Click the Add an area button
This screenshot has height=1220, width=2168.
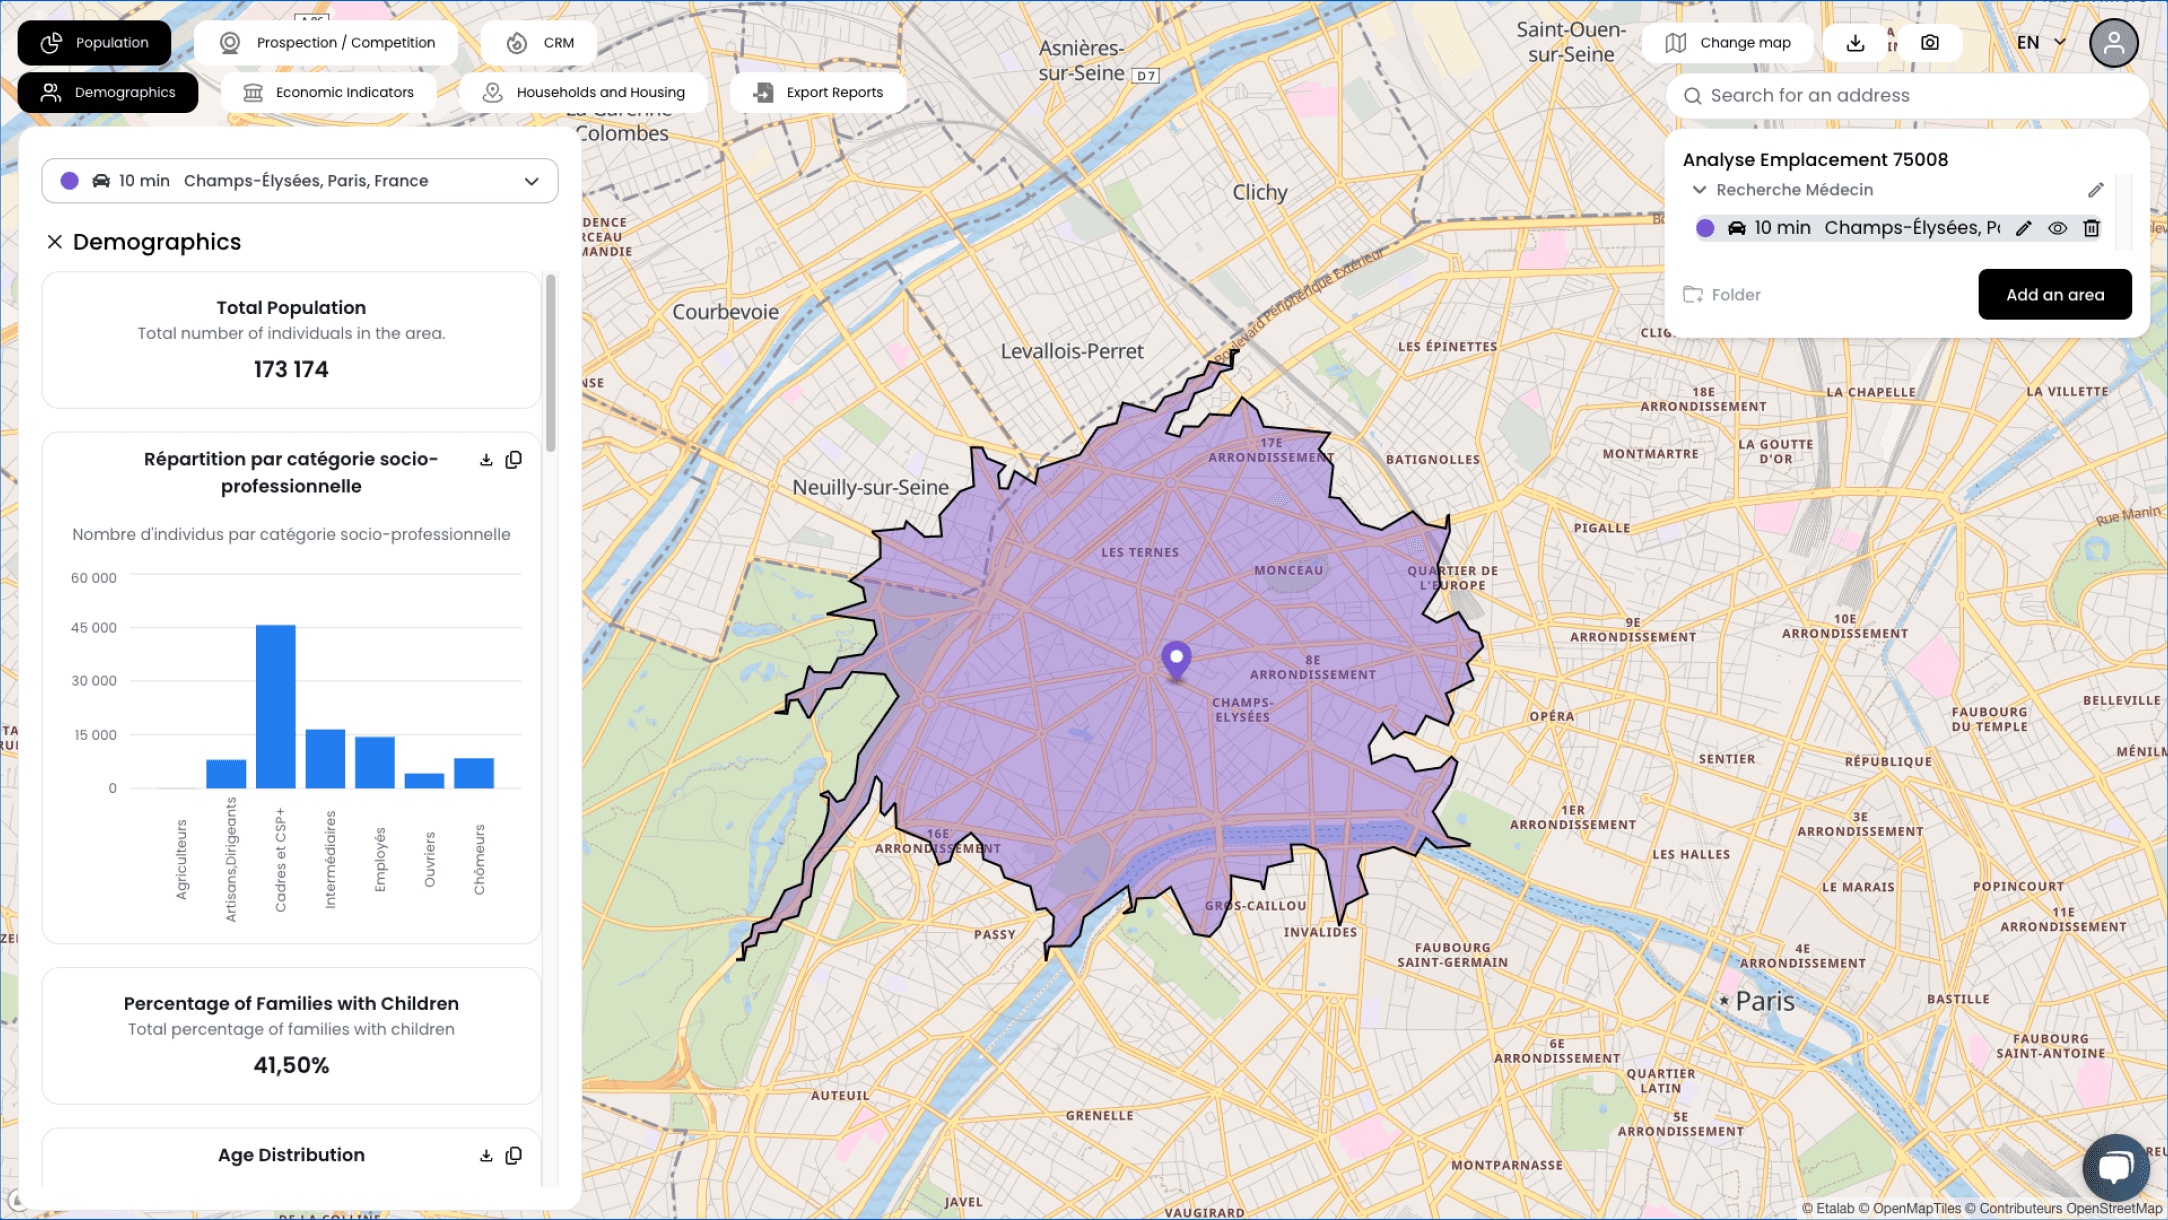2055,295
